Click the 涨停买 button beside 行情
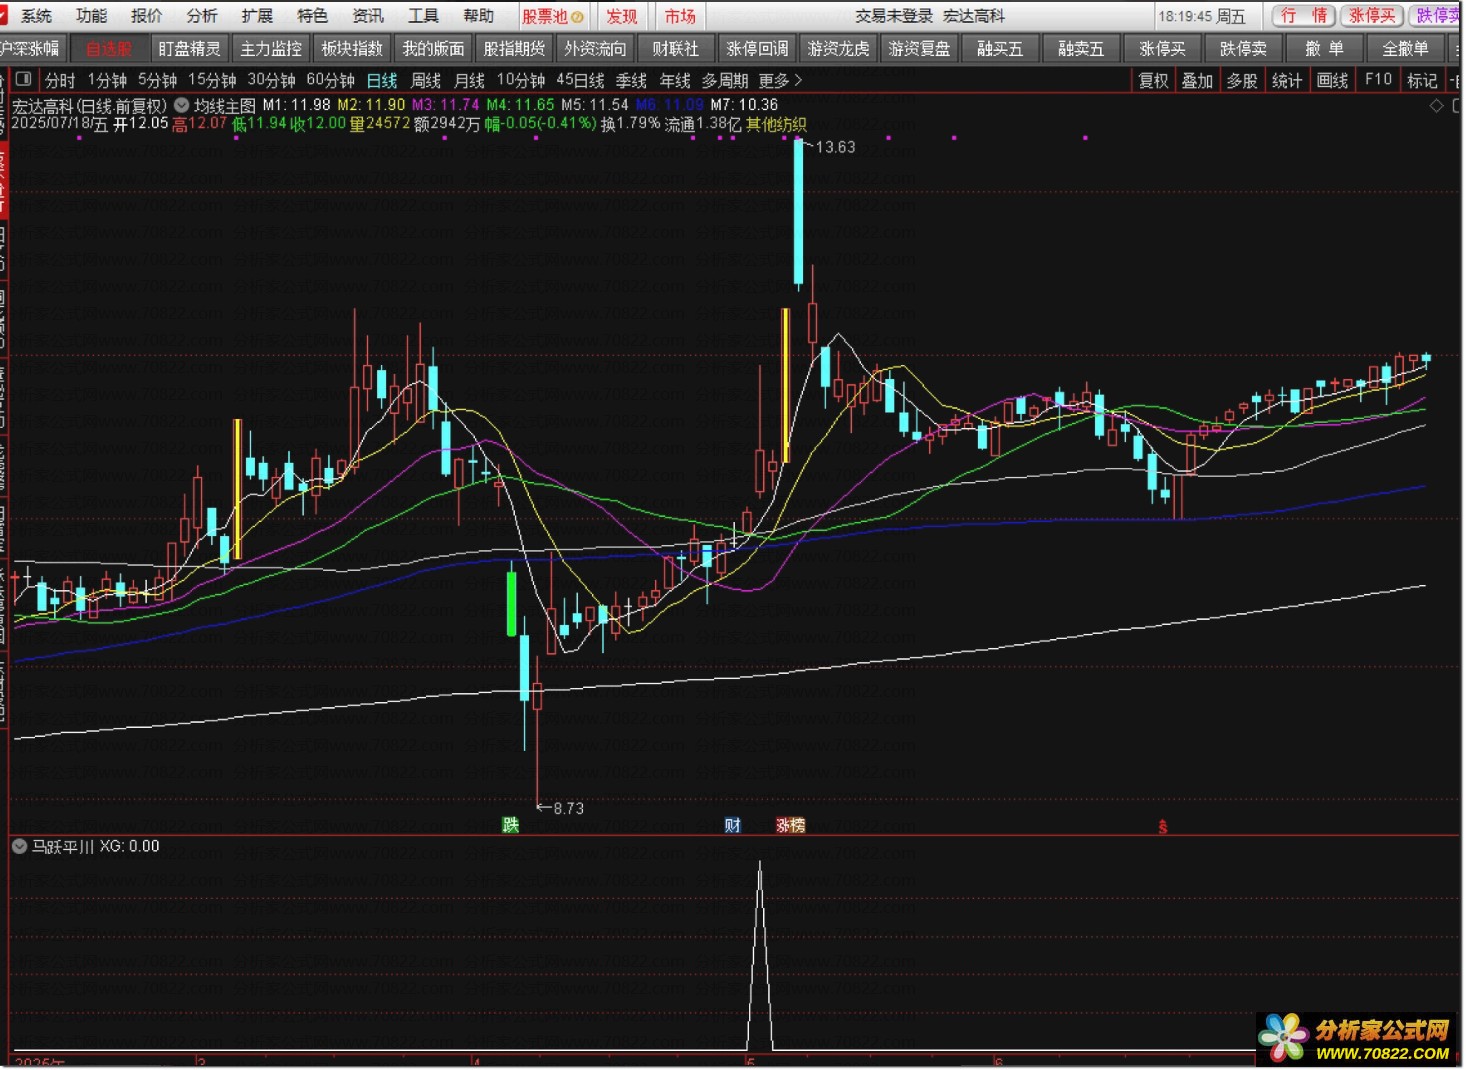 (x=1371, y=16)
